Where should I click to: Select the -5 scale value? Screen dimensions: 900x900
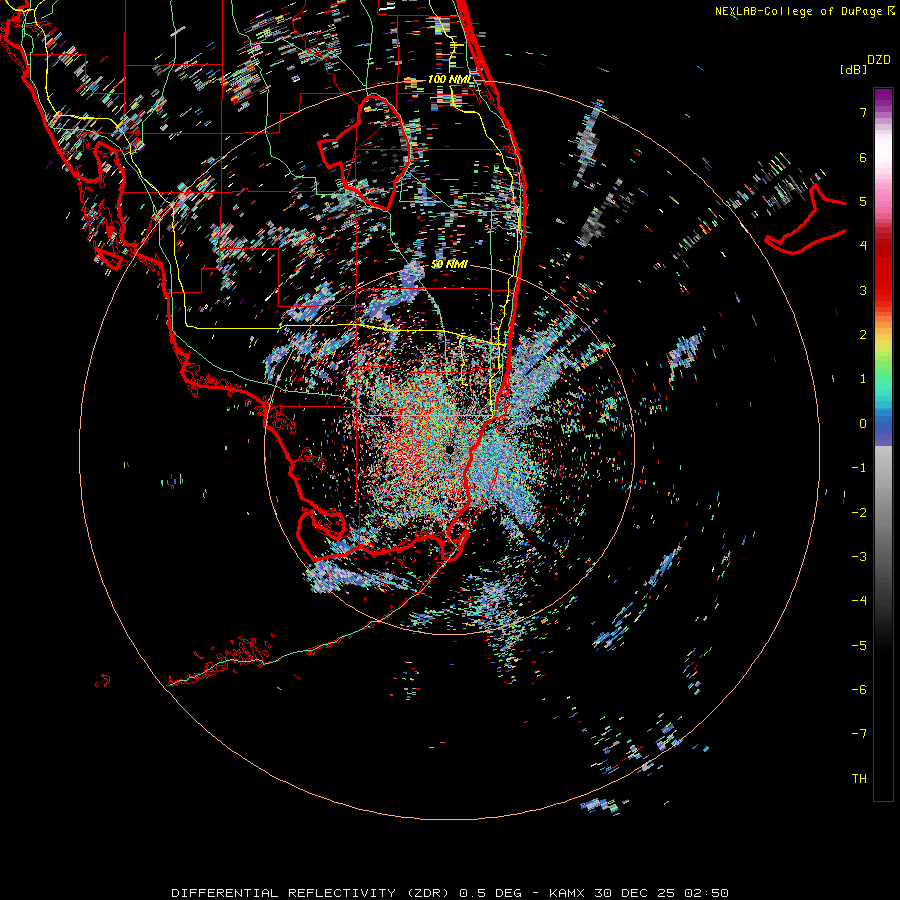(859, 646)
